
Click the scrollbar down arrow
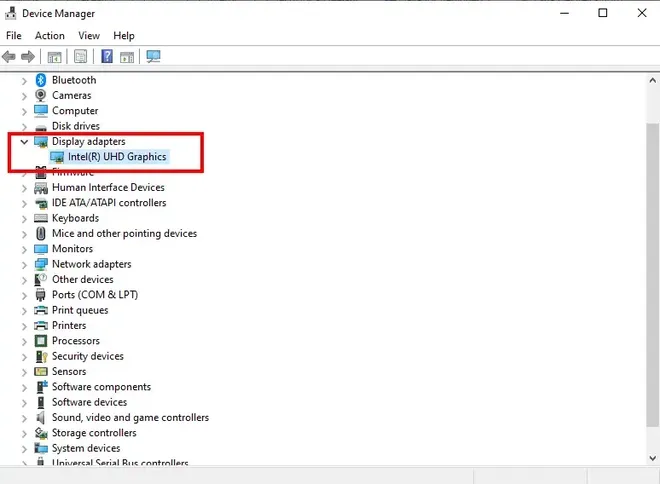[652, 458]
